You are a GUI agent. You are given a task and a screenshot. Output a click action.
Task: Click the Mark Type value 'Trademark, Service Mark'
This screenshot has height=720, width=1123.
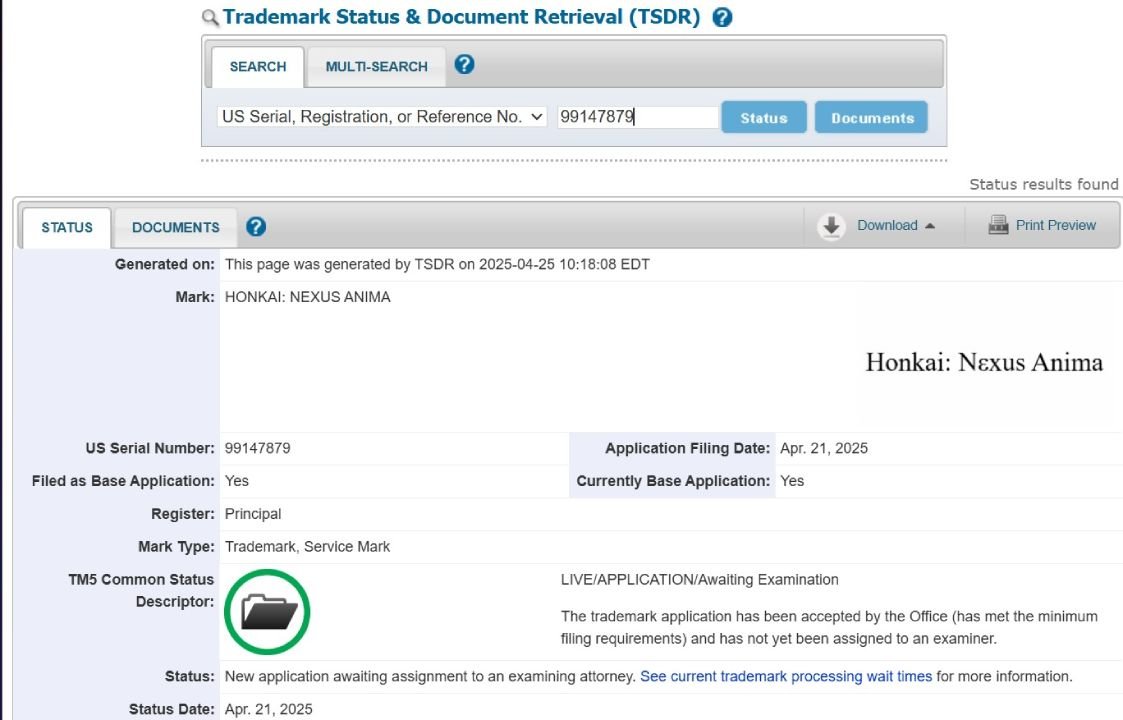[307, 547]
